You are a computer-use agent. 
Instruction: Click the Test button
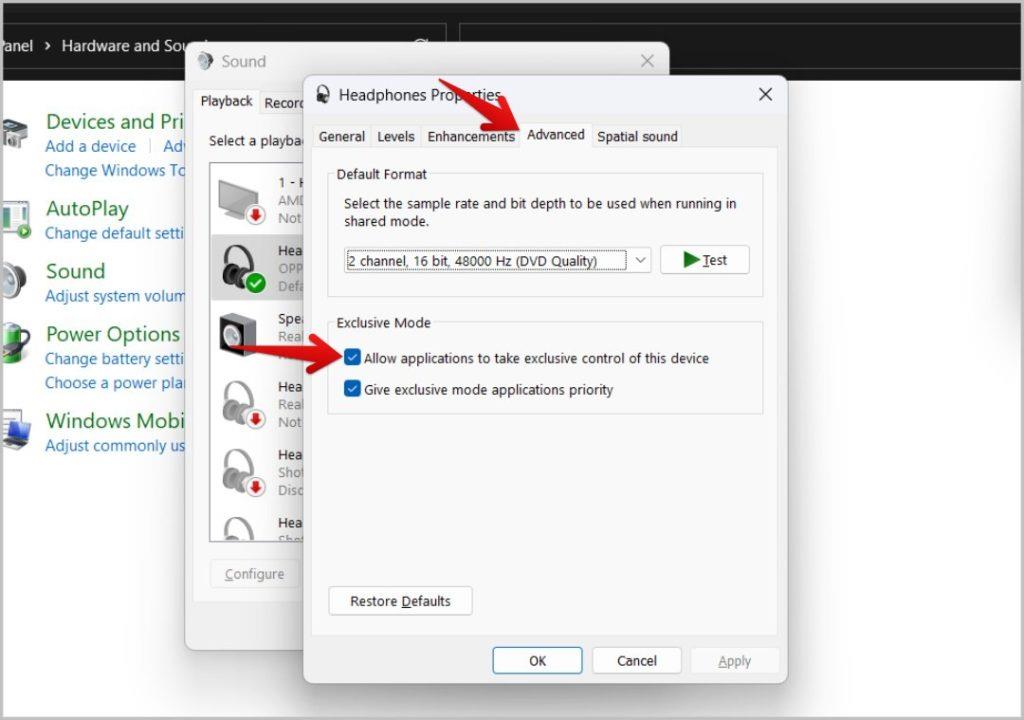click(705, 260)
